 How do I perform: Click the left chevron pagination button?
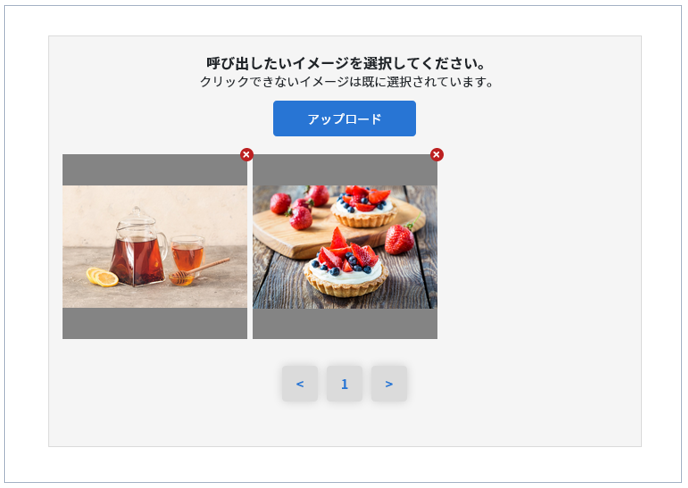pyautogui.click(x=300, y=384)
